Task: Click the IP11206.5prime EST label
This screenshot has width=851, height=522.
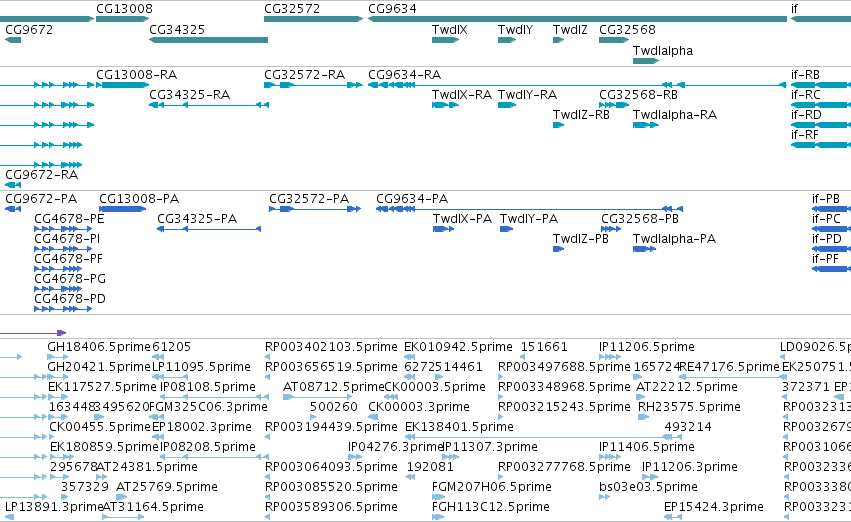Action: tap(647, 347)
